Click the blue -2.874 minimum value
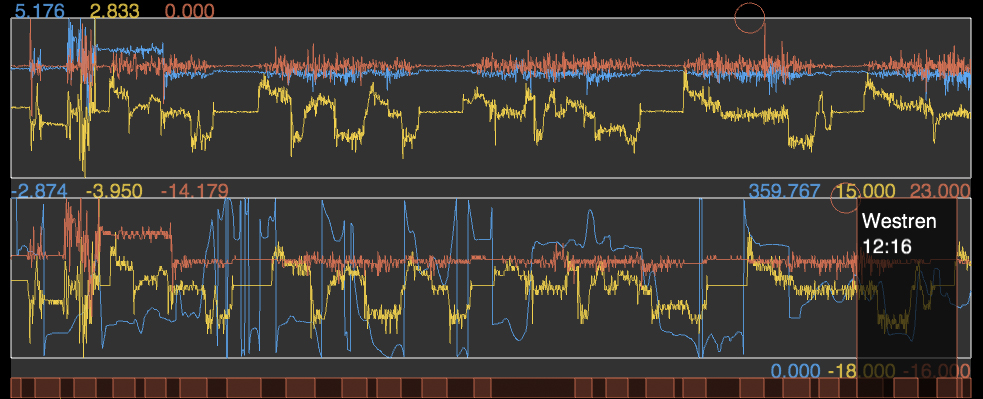The image size is (983, 399). coord(39,190)
